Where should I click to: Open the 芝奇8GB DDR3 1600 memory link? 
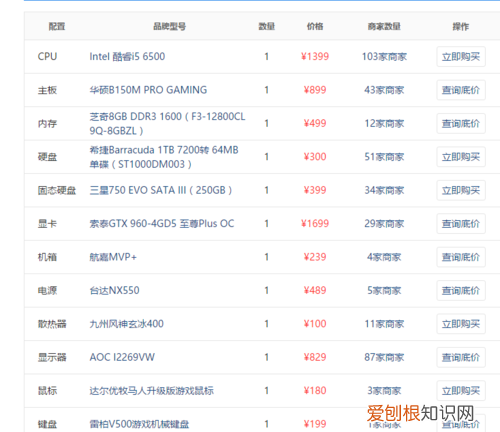[167, 124]
